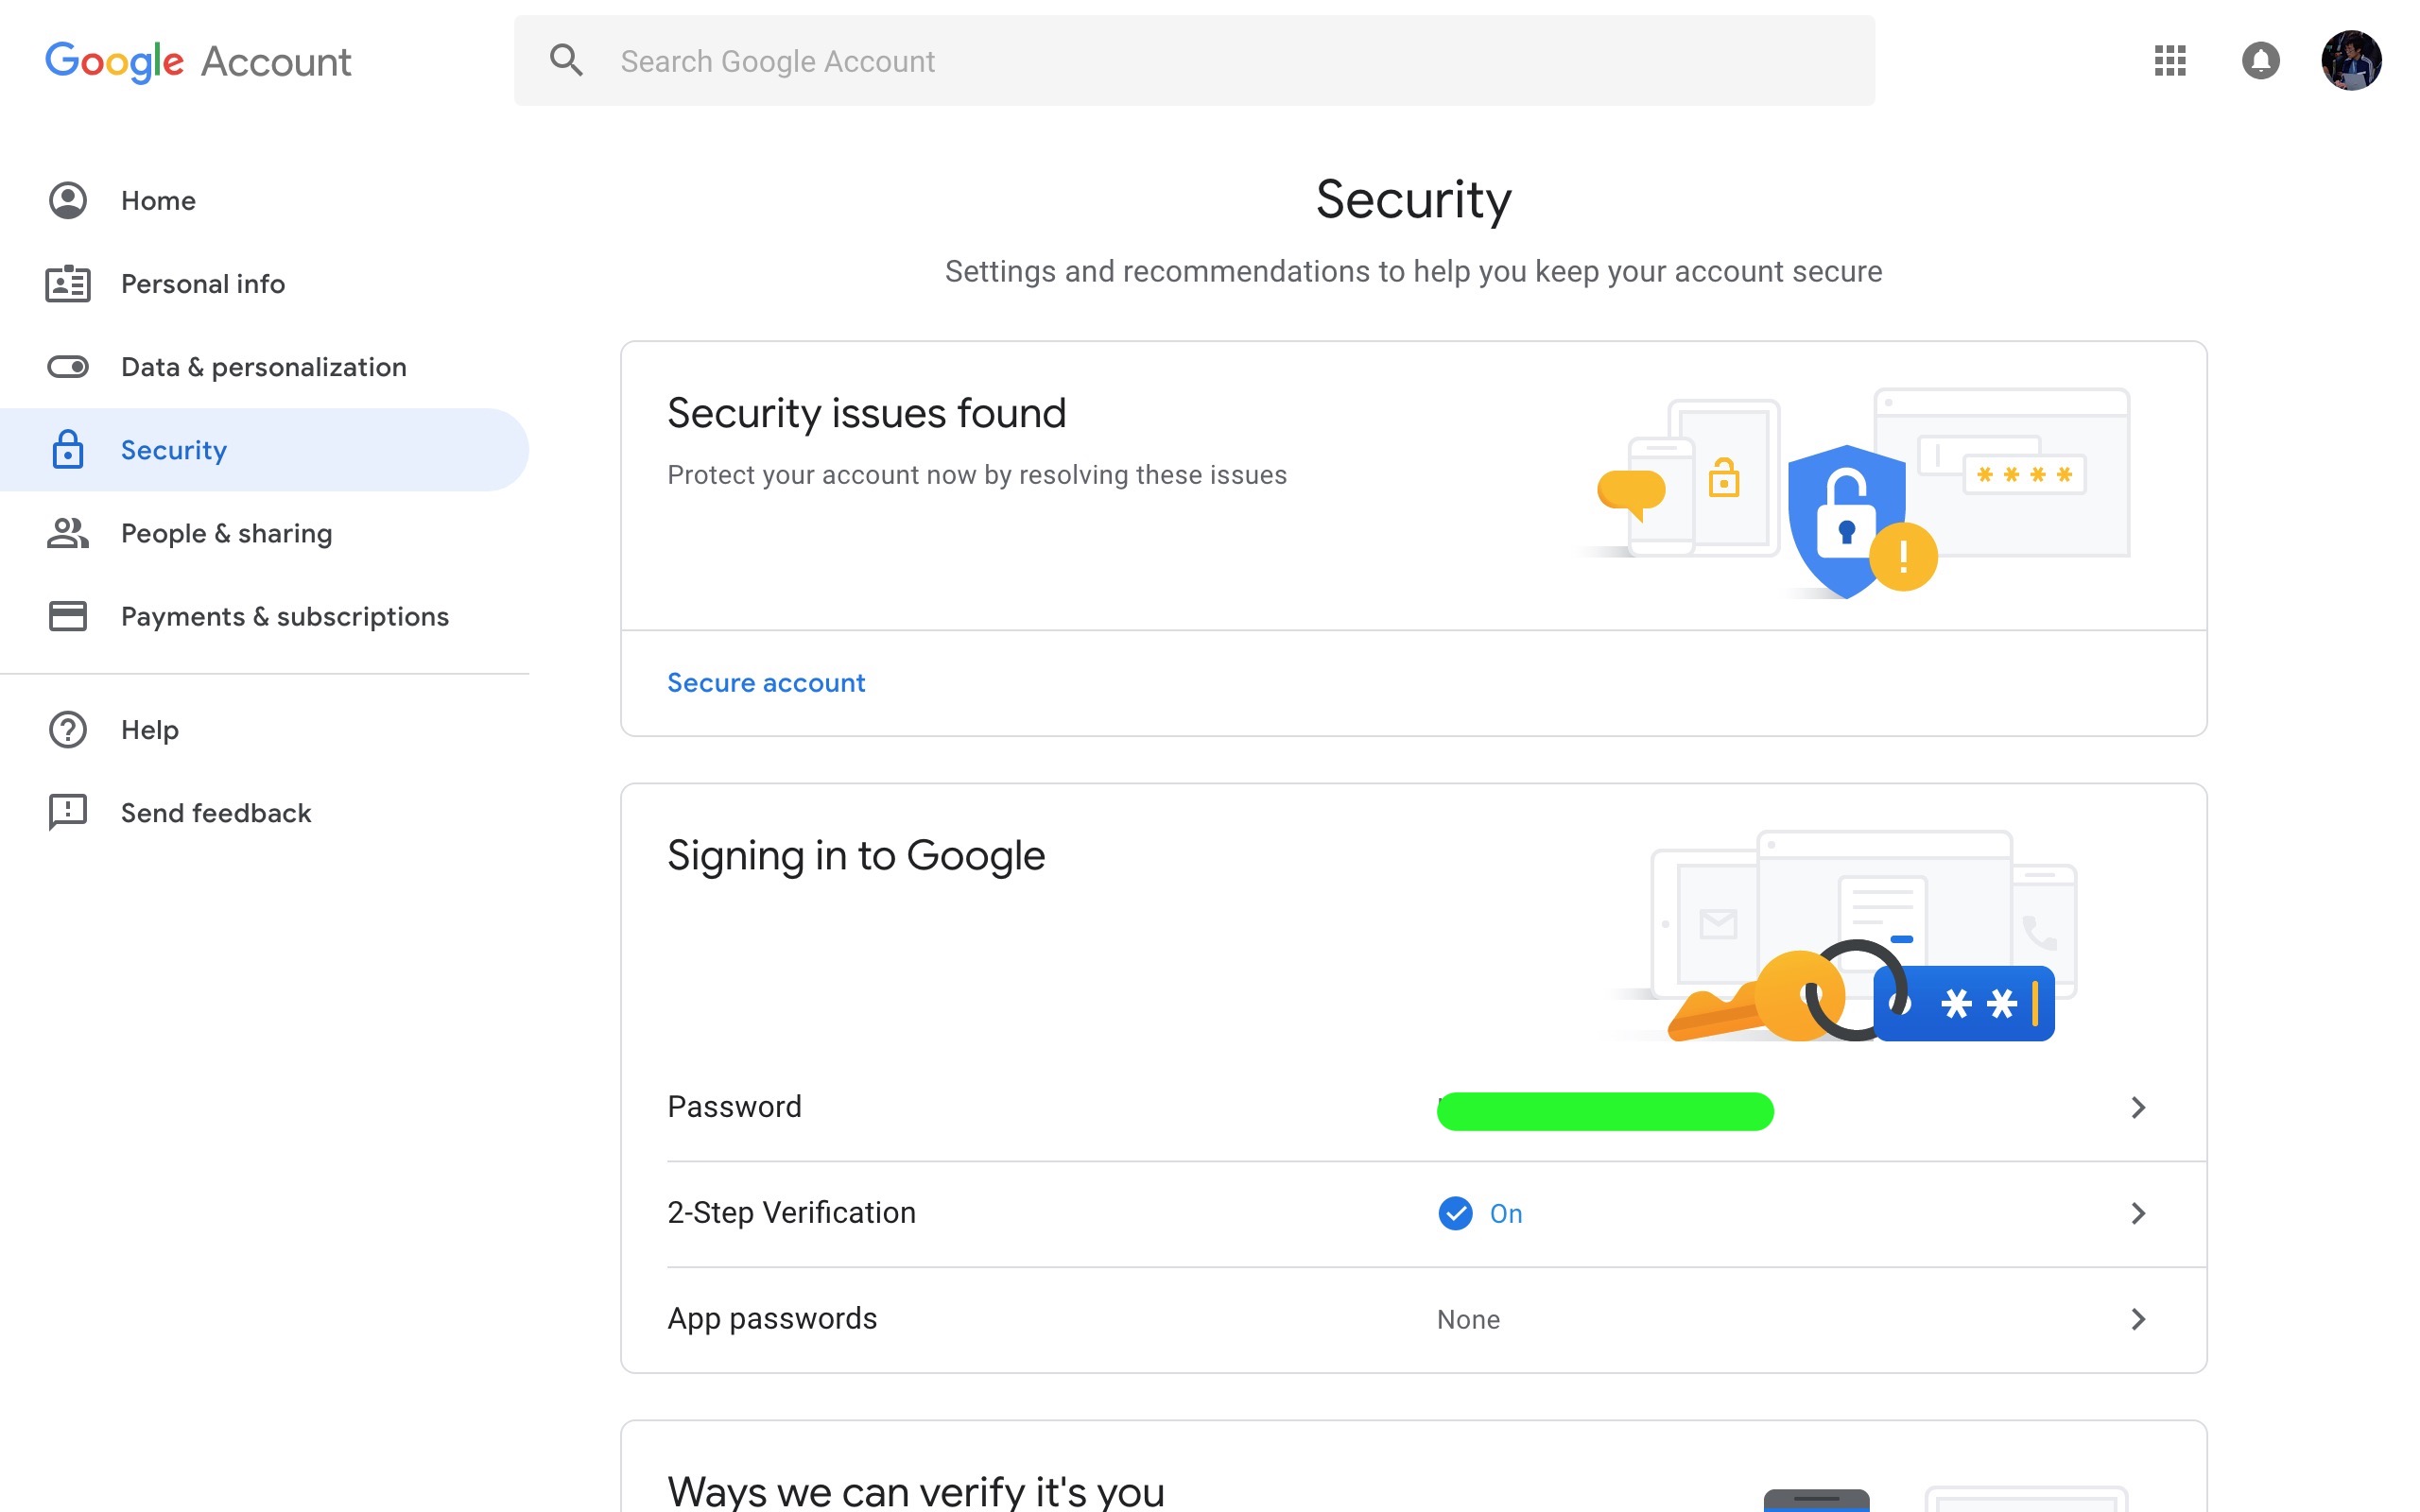Select the Home account circle icon
Viewport: 2420px width, 1512px height.
click(66, 200)
